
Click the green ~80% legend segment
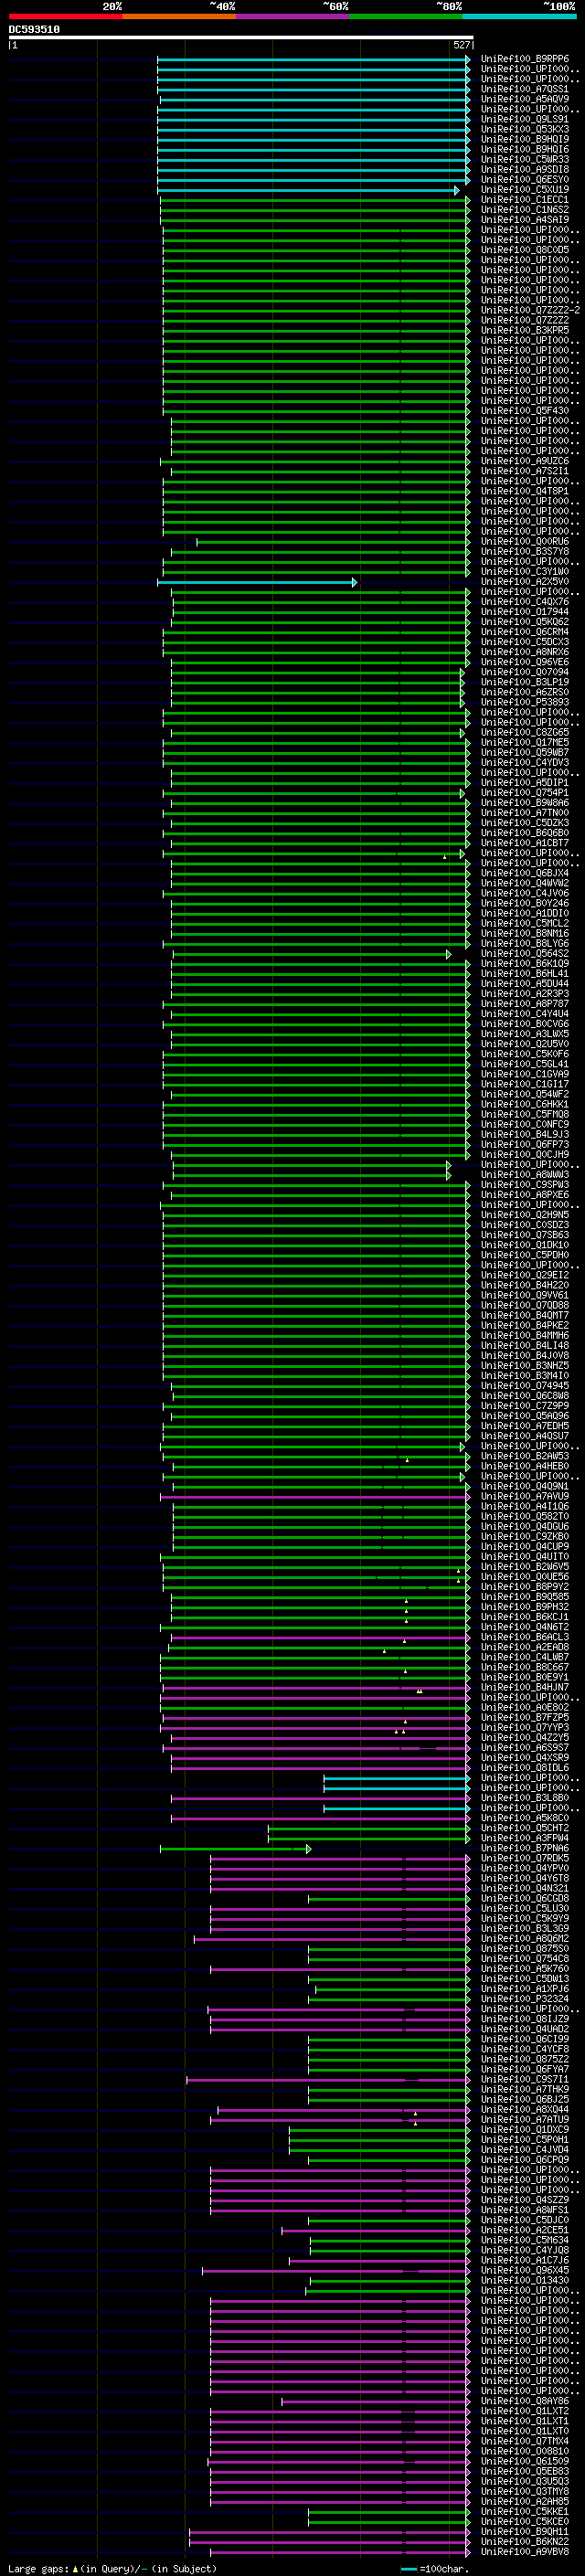coord(406,16)
